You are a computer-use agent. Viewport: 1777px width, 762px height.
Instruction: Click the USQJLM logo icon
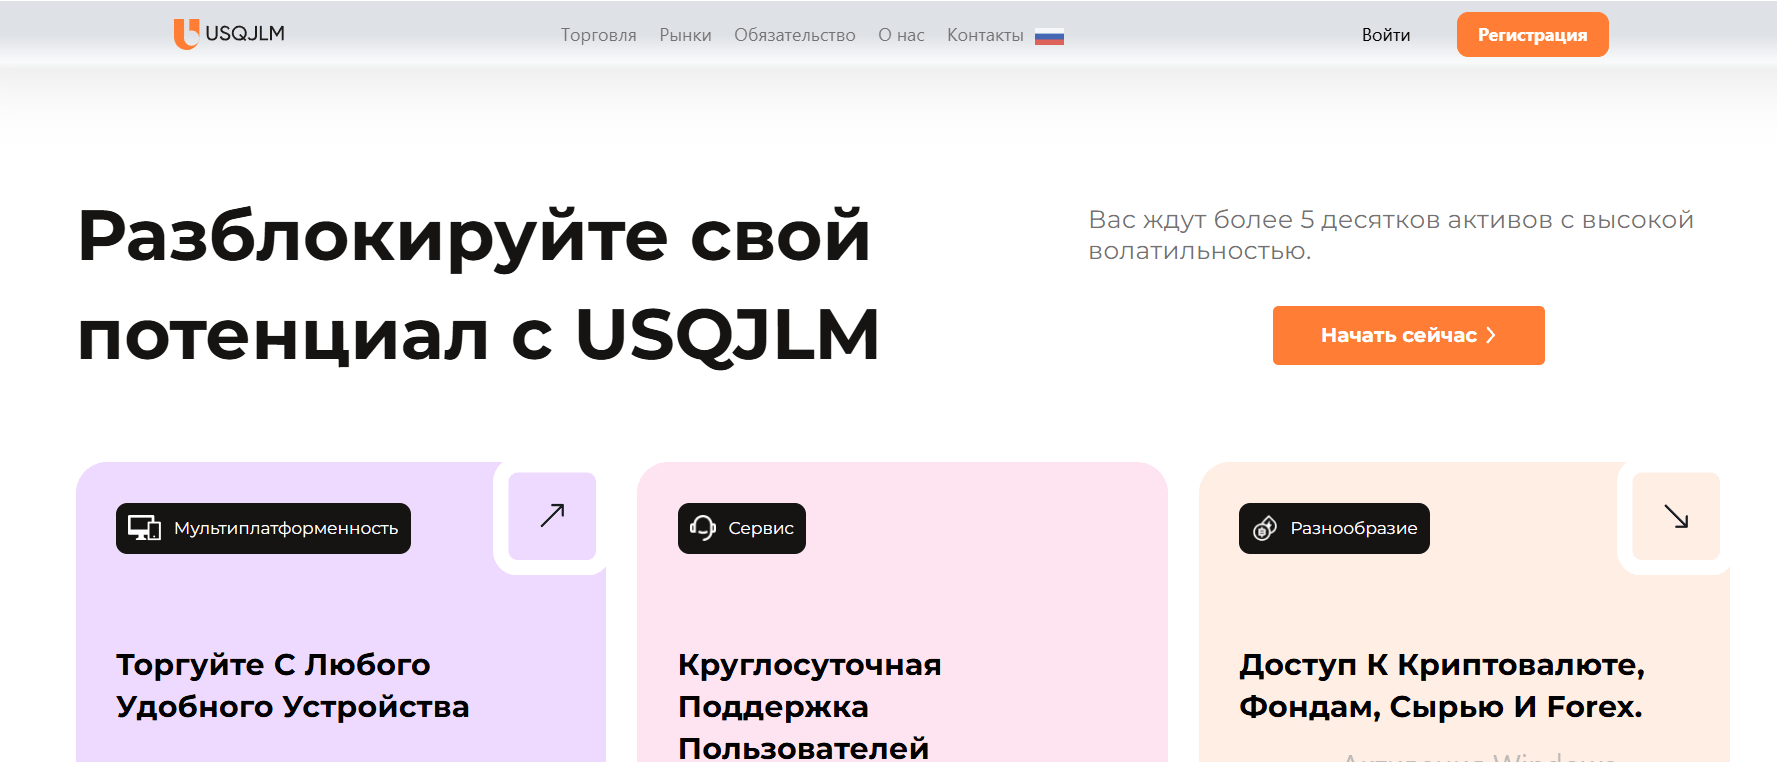pyautogui.click(x=186, y=34)
